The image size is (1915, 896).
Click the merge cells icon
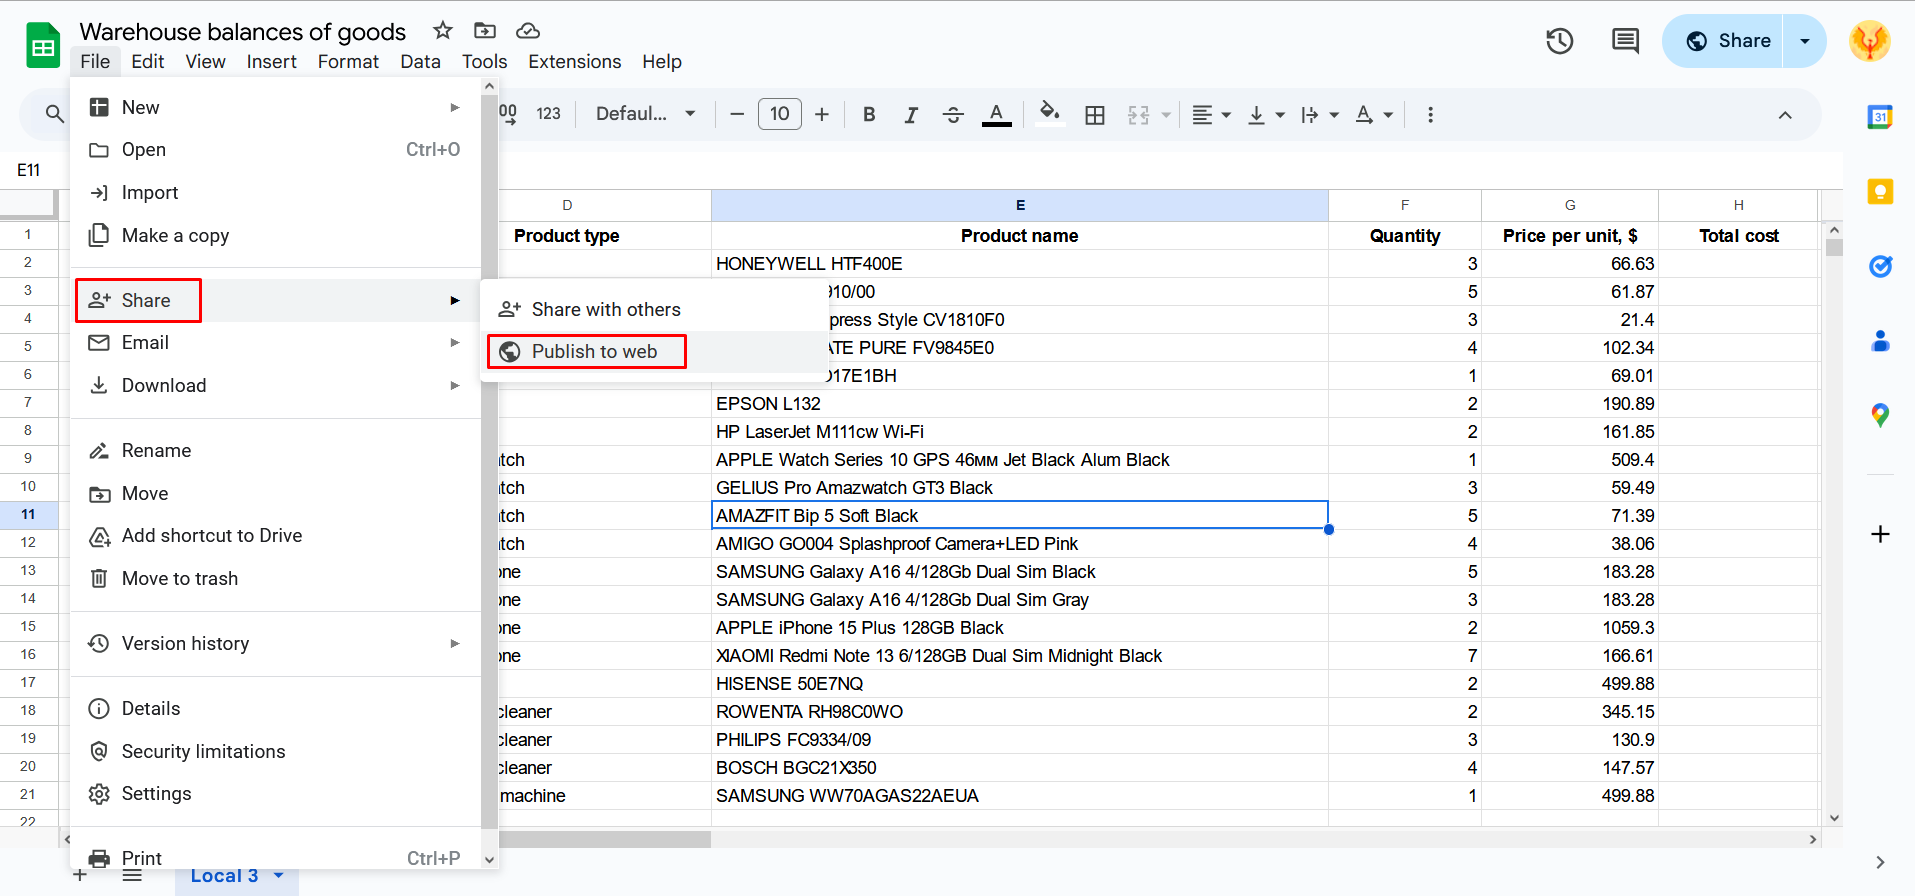click(1139, 115)
